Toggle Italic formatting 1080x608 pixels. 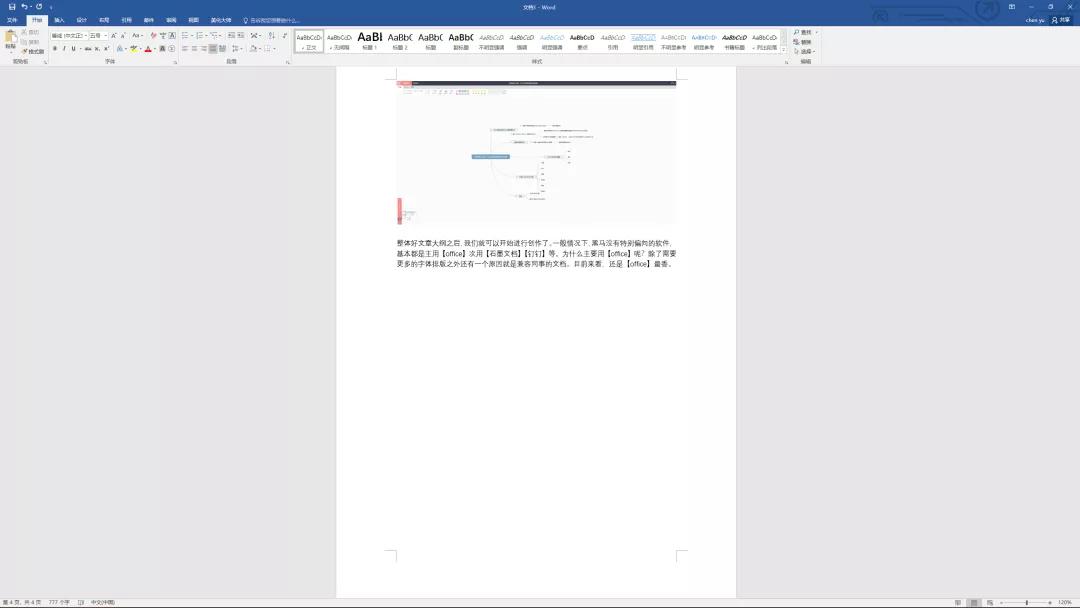pos(64,48)
